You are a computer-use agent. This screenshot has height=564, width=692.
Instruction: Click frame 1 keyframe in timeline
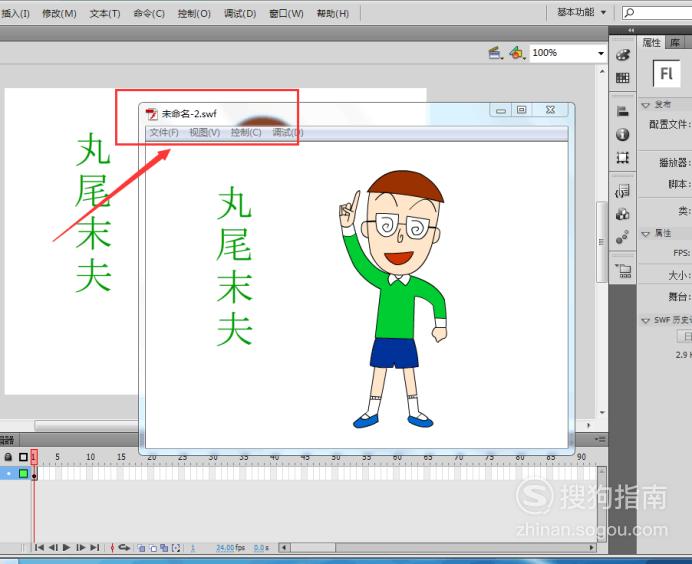(34, 474)
